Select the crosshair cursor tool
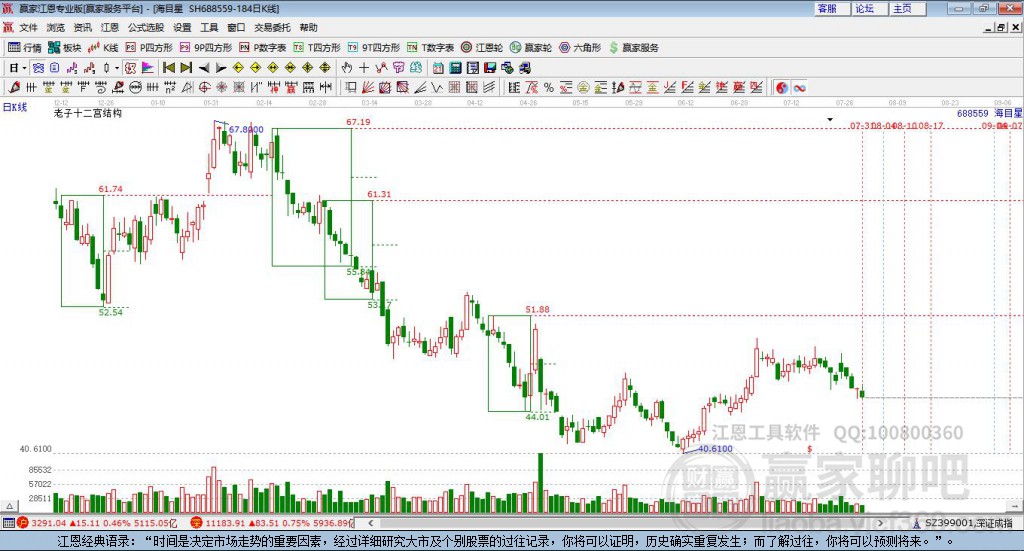Screen dimensions: 1024x551 pyautogui.click(x=364, y=68)
